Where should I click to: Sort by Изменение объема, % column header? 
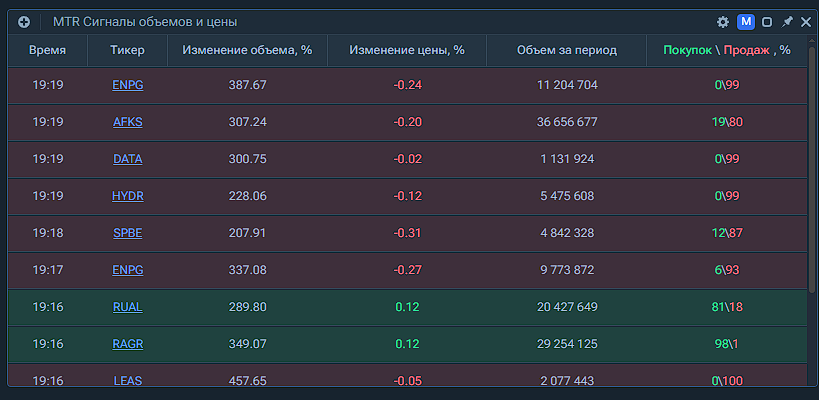tap(247, 50)
